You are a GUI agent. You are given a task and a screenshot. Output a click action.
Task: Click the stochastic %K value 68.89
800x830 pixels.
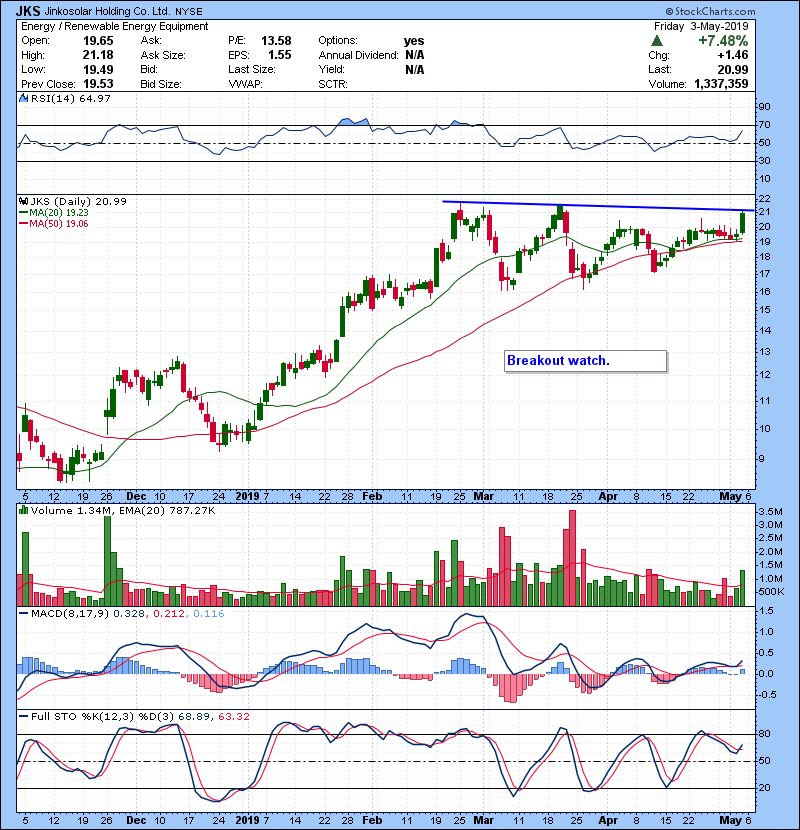194,717
